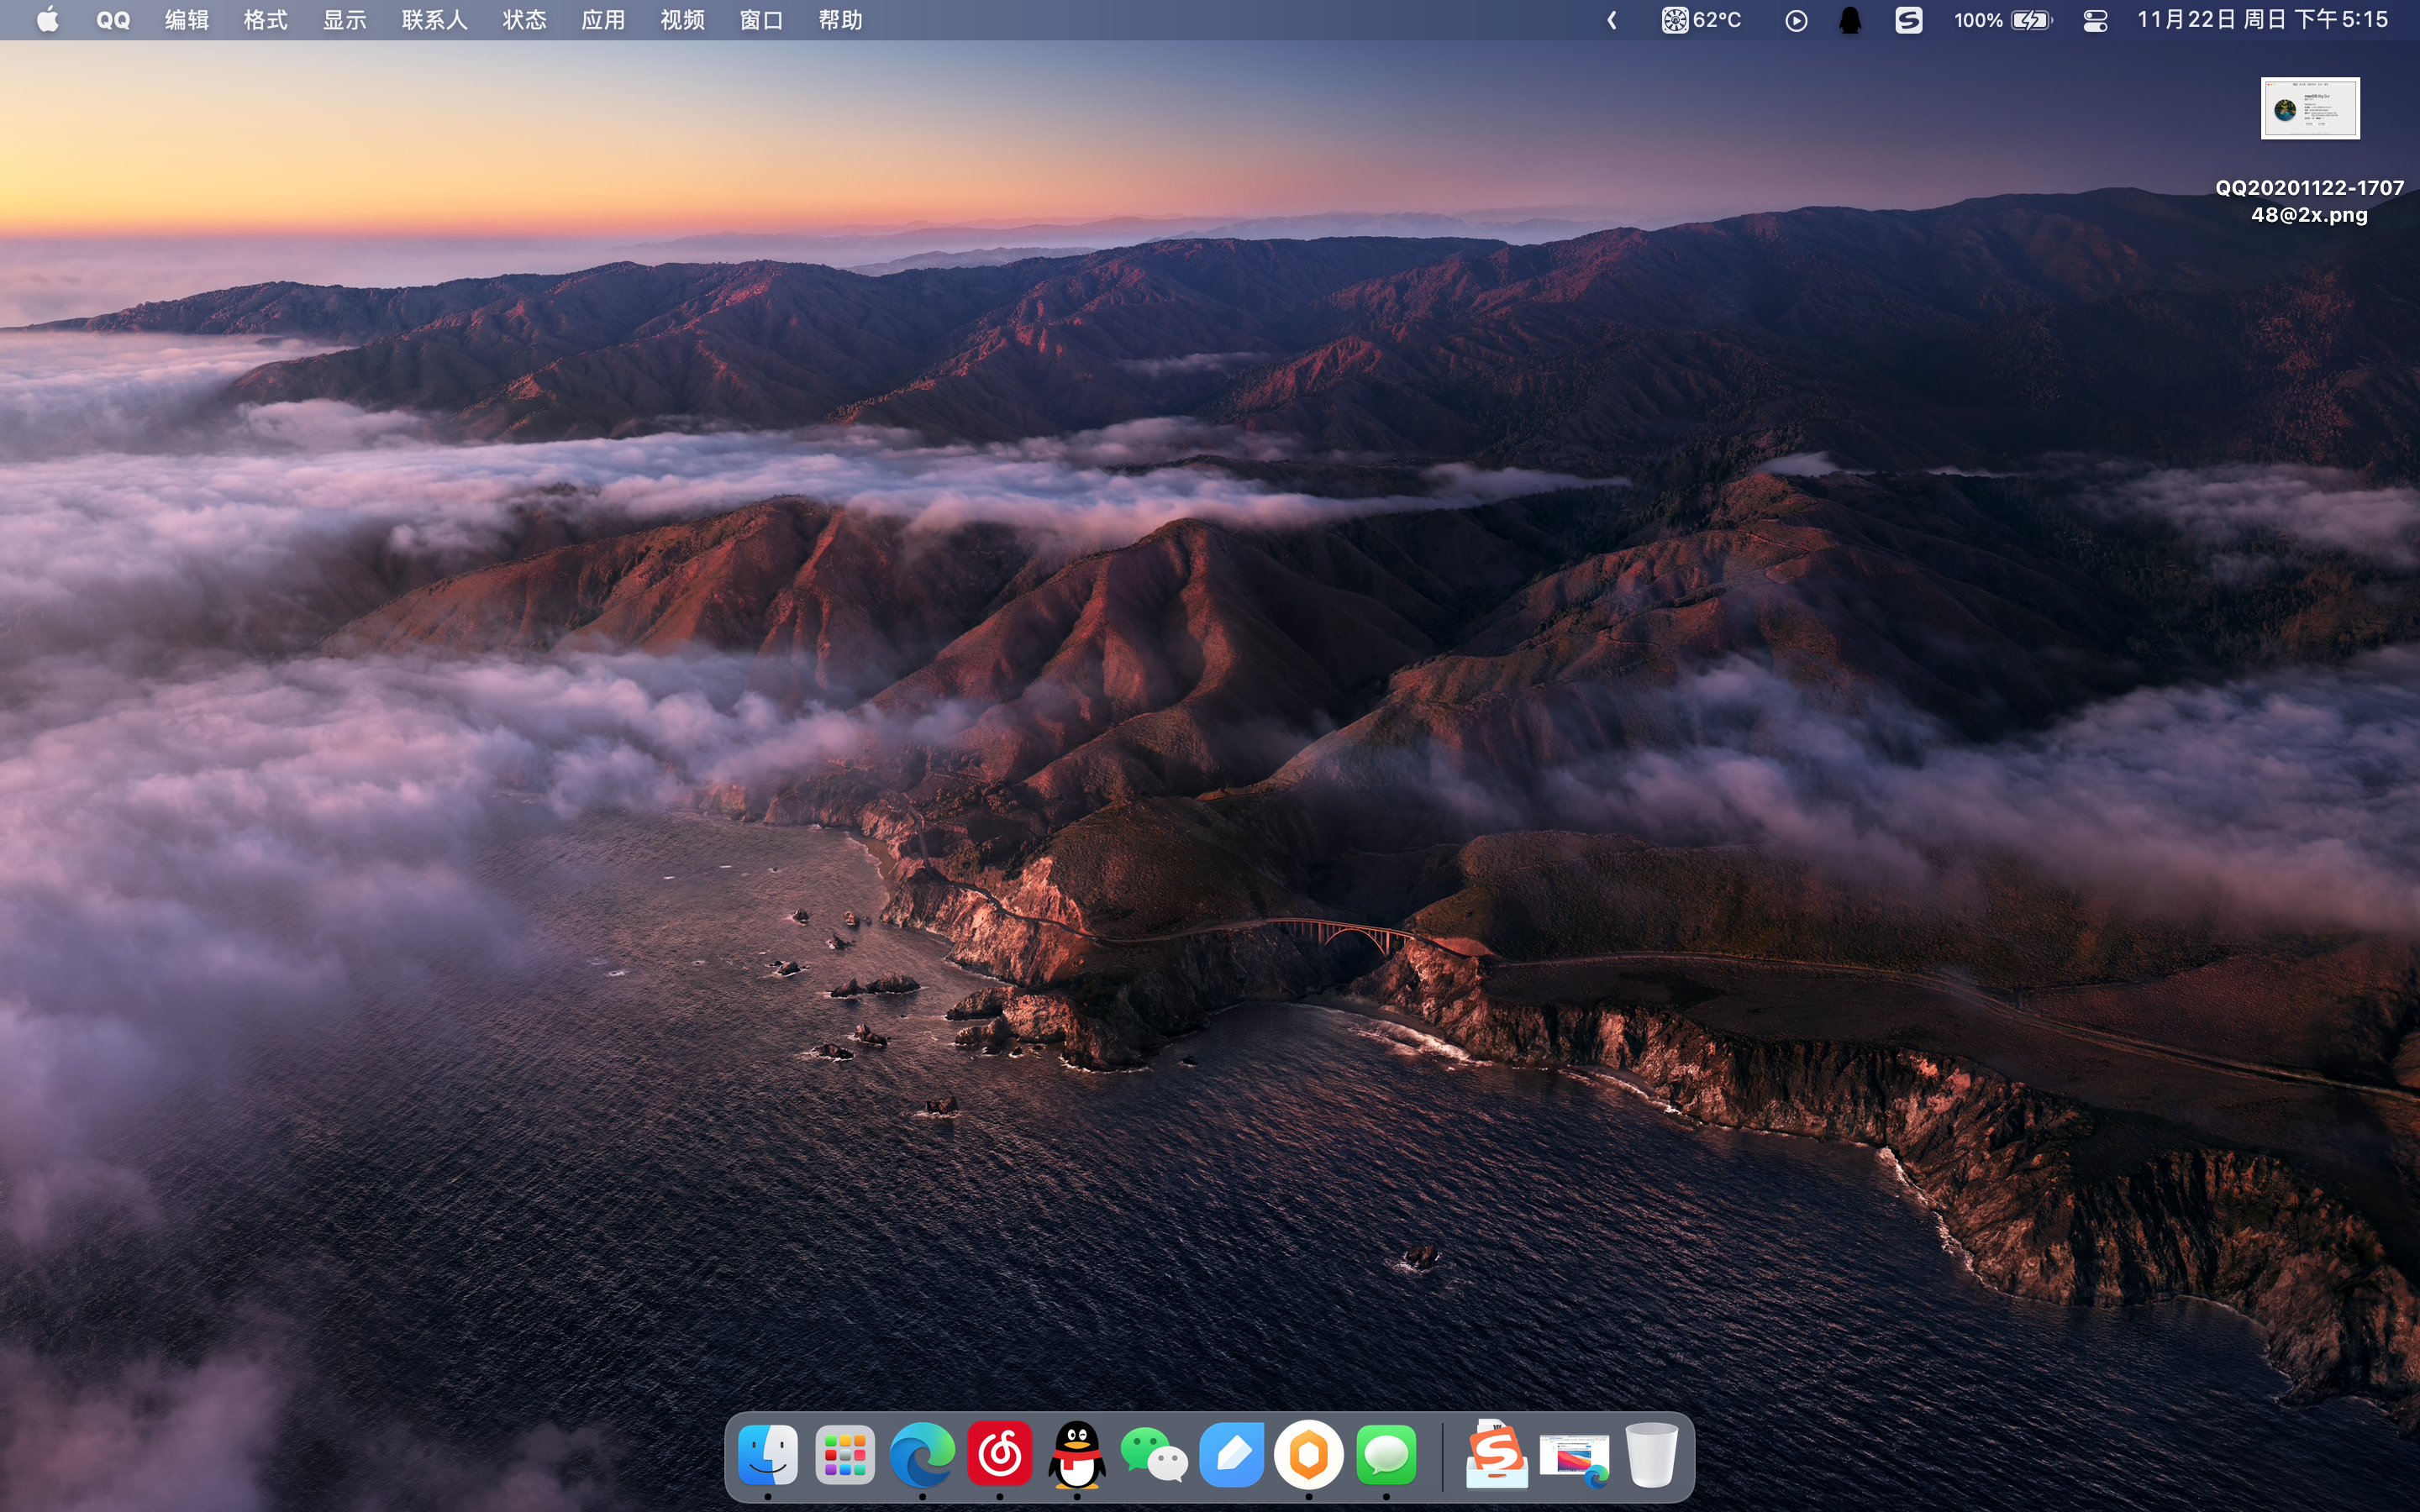This screenshot has width=2420, height=1512.
Task: Open the 应用 menu
Action: point(604,20)
